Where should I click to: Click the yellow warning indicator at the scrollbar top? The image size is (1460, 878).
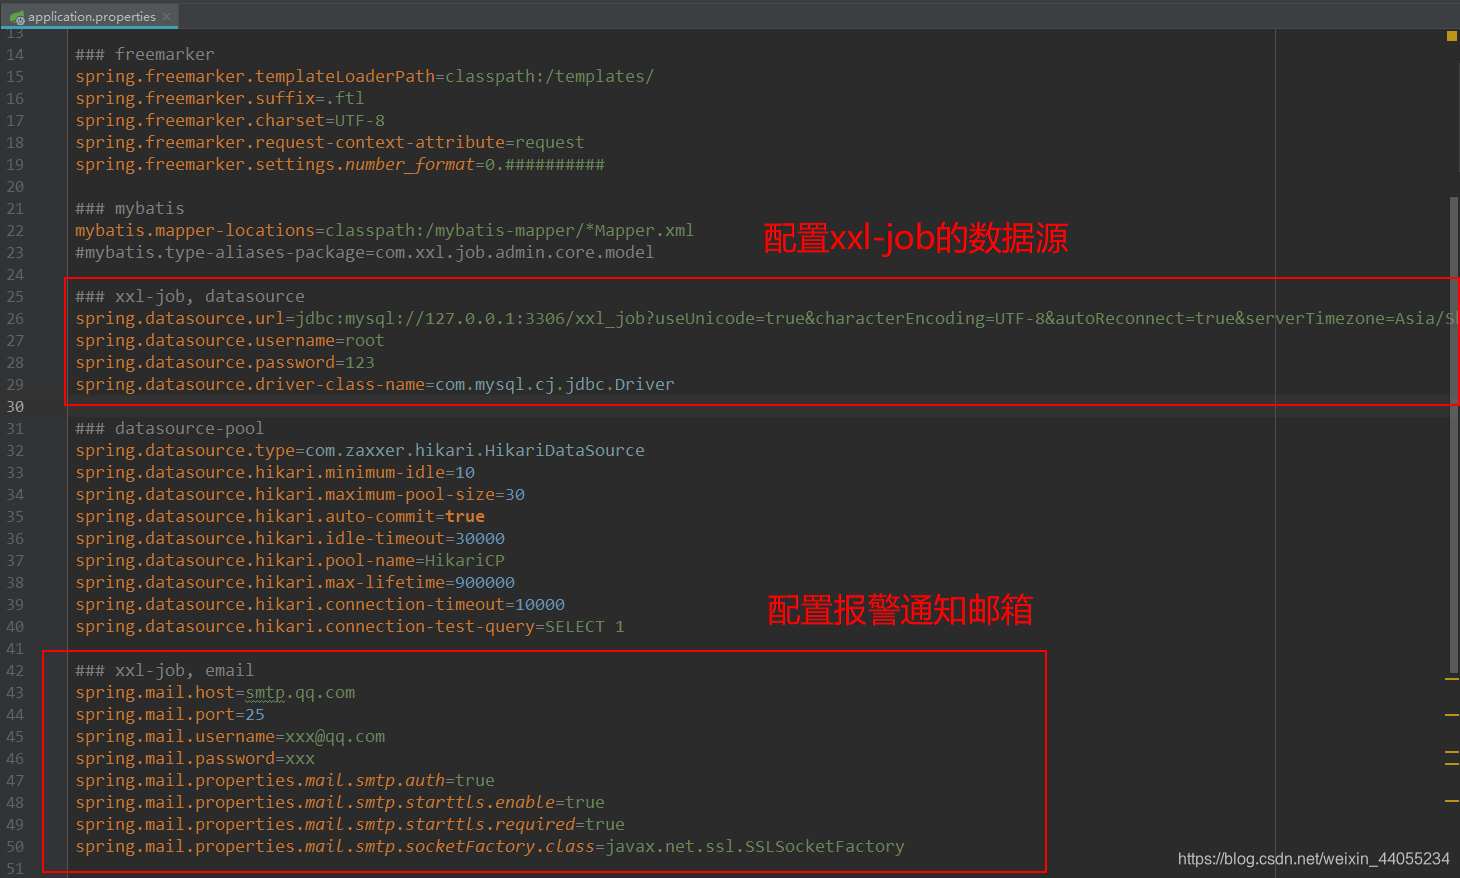click(x=1452, y=36)
